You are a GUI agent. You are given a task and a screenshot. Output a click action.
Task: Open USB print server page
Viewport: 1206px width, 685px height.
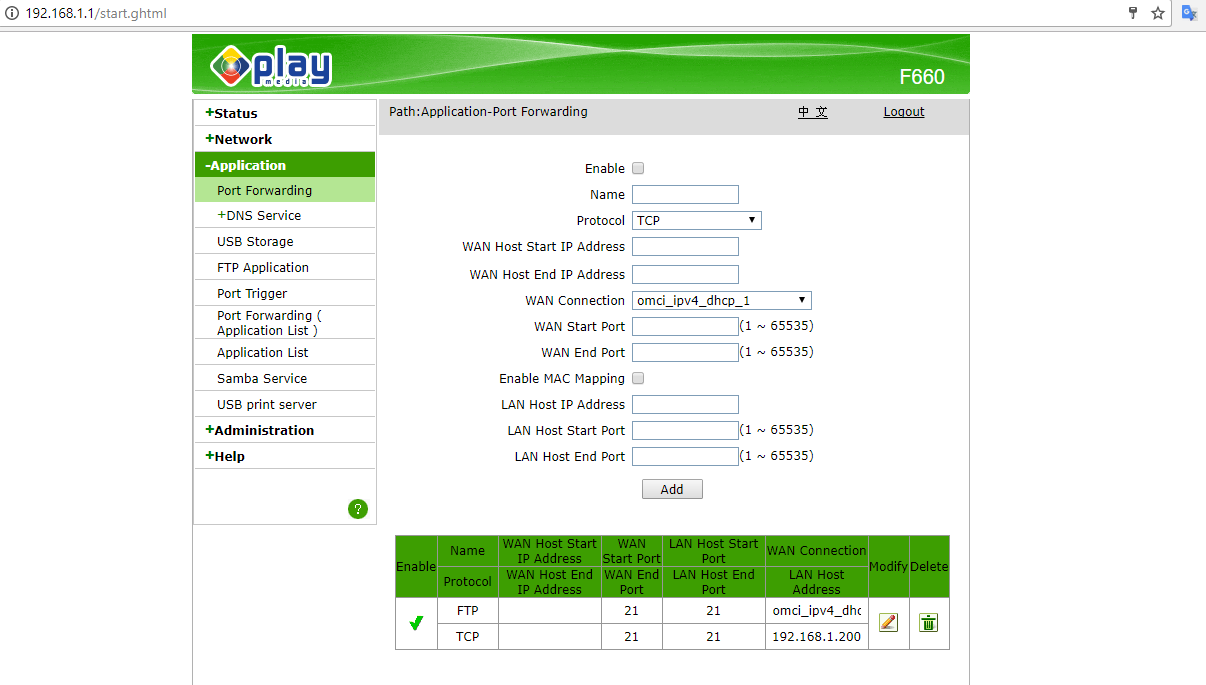[267, 404]
